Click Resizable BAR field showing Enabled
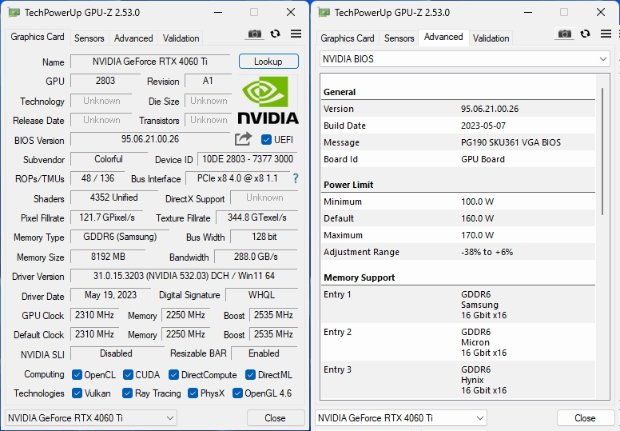This screenshot has width=620, height=431. coord(265,353)
